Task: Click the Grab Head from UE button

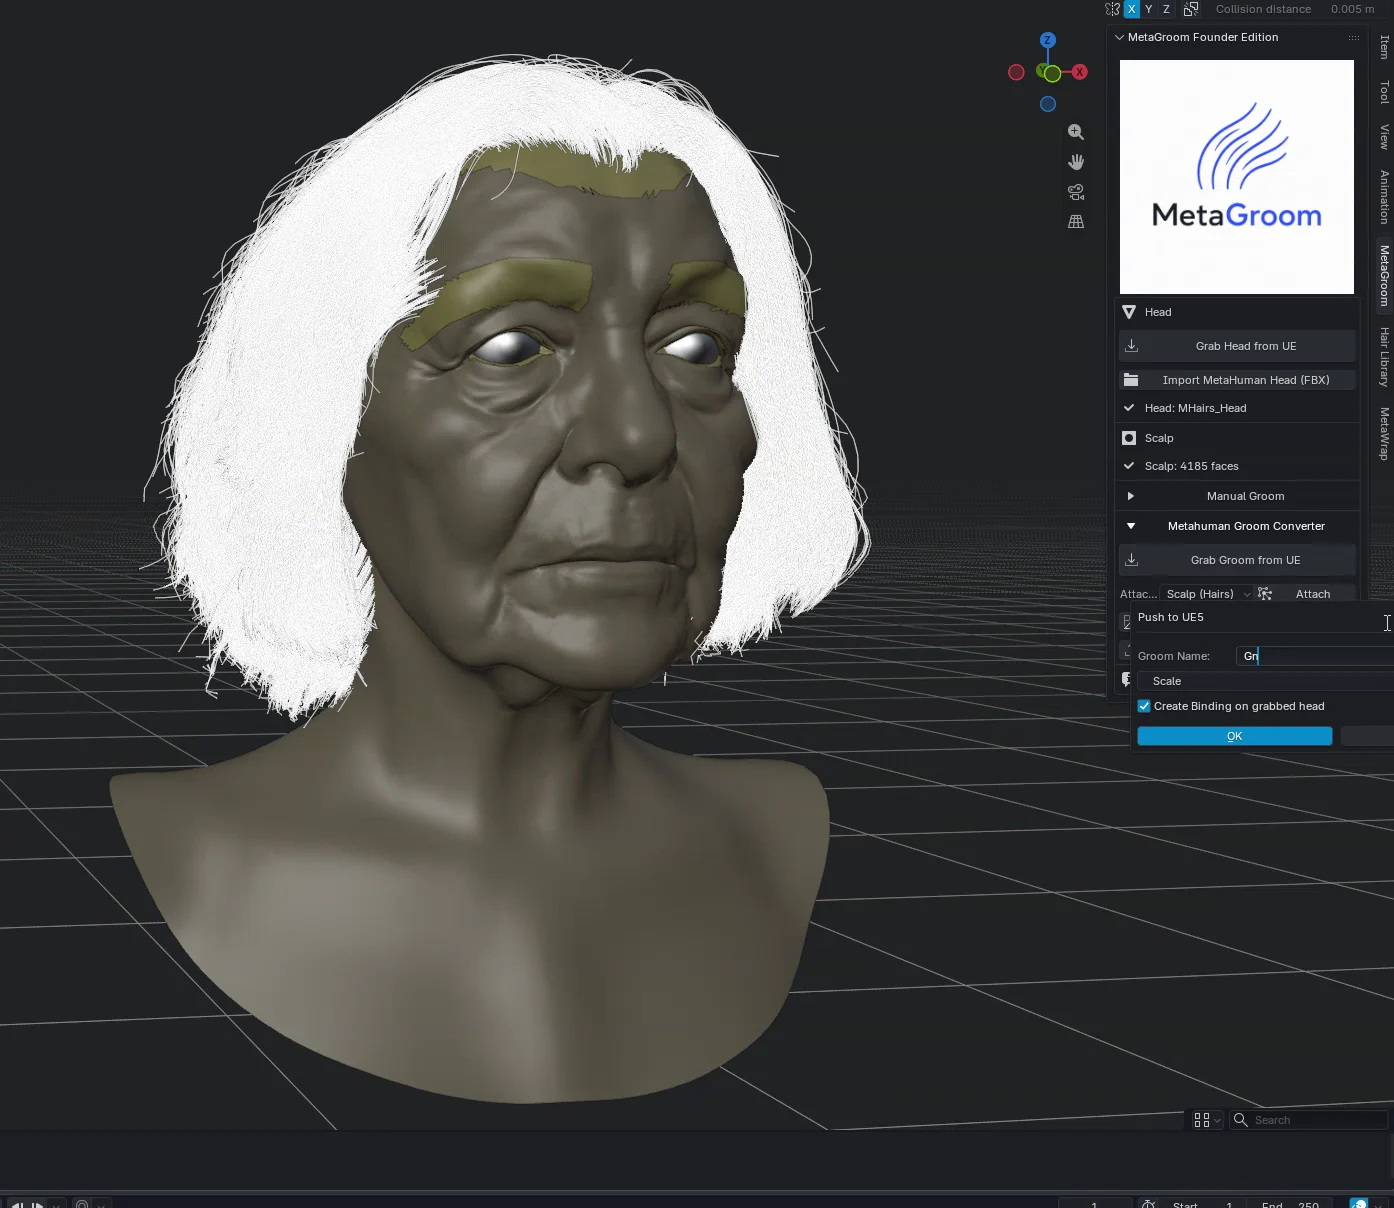Action: coord(1238,346)
